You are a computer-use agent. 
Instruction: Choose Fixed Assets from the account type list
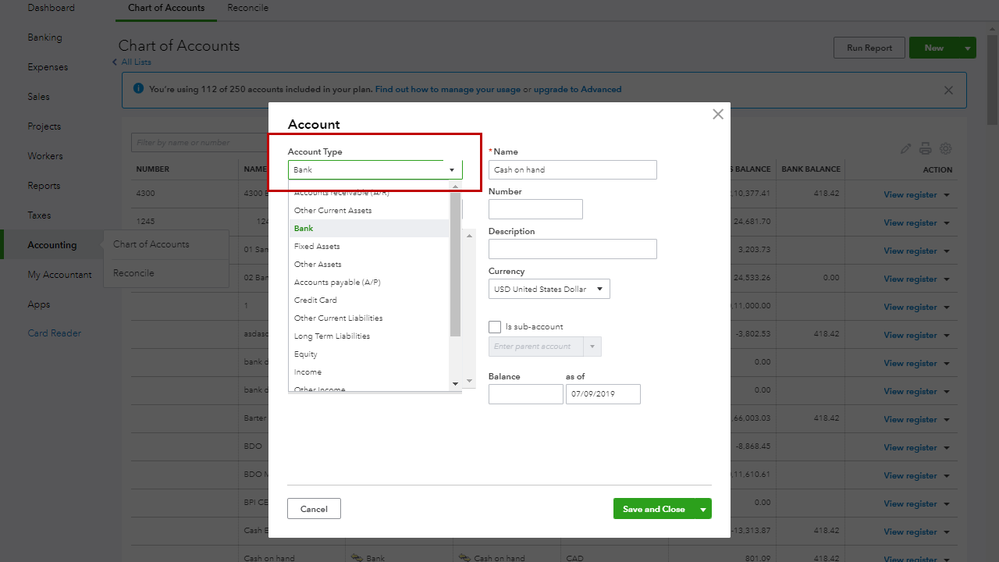click(x=317, y=246)
